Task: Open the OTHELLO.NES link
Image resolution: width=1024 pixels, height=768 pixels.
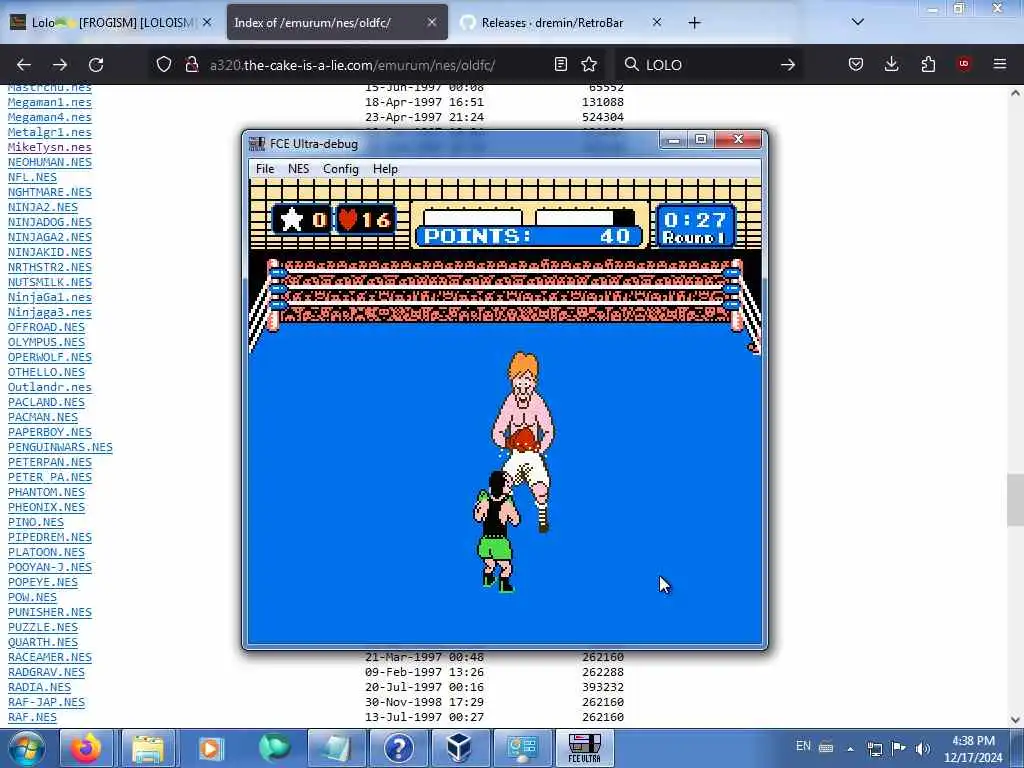Action: click(x=46, y=372)
